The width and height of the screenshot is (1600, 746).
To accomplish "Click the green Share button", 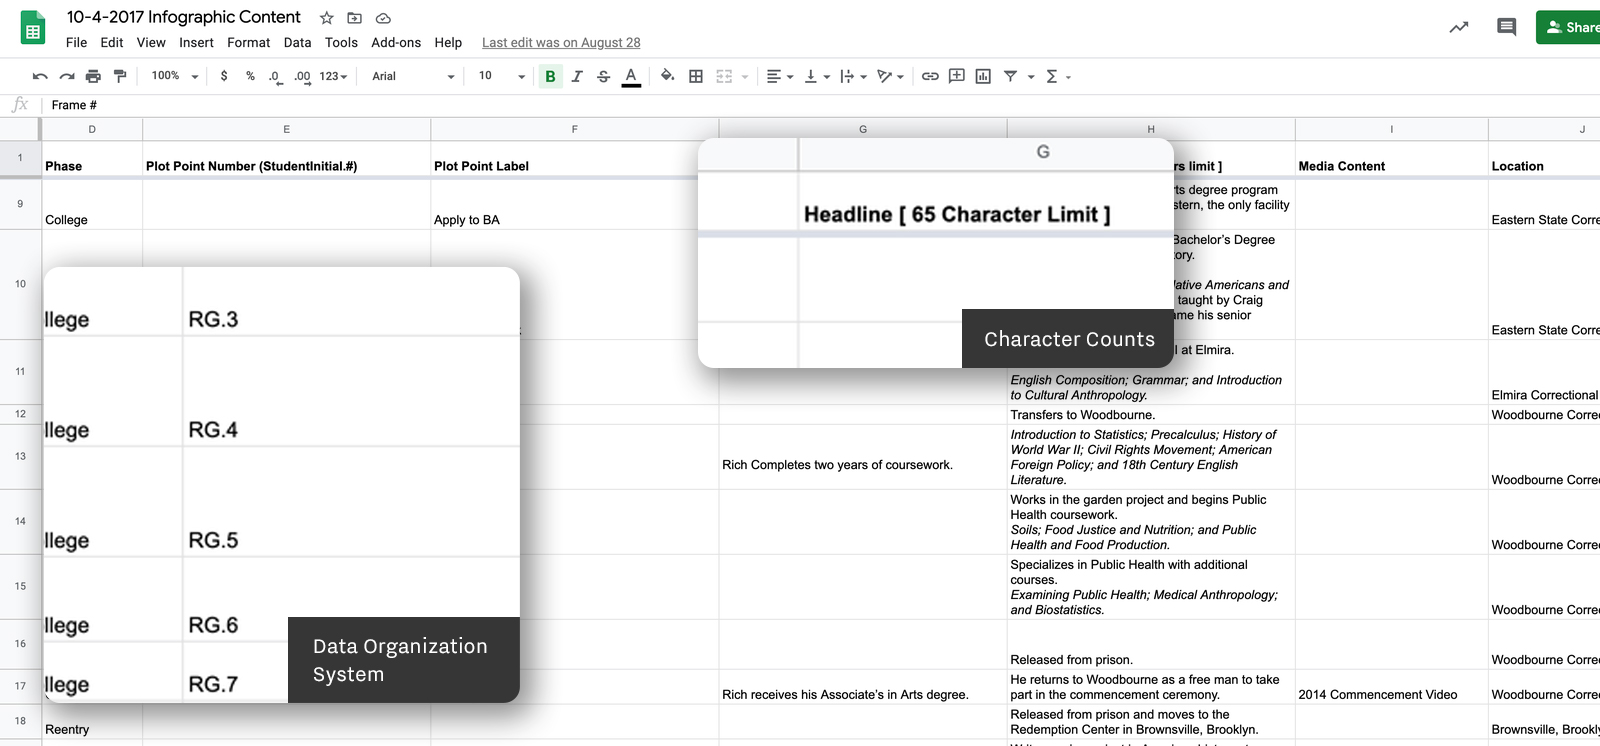I will click(x=1570, y=27).
